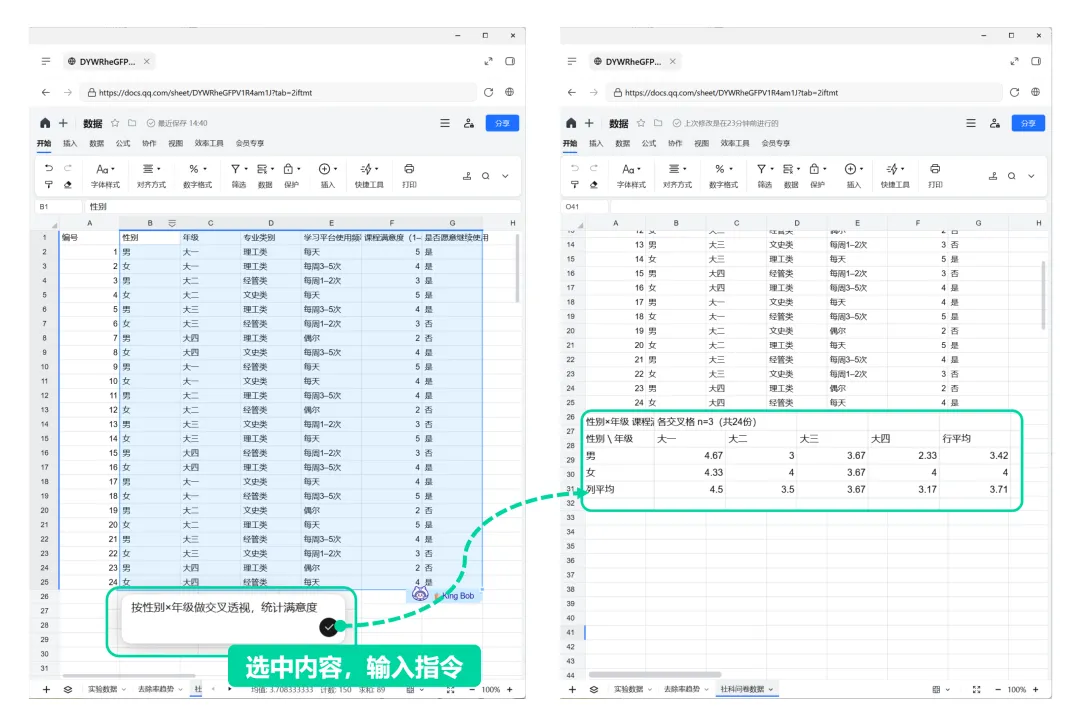Click the B1 cell name box in the left window
The image size is (1080, 726).
58,206
